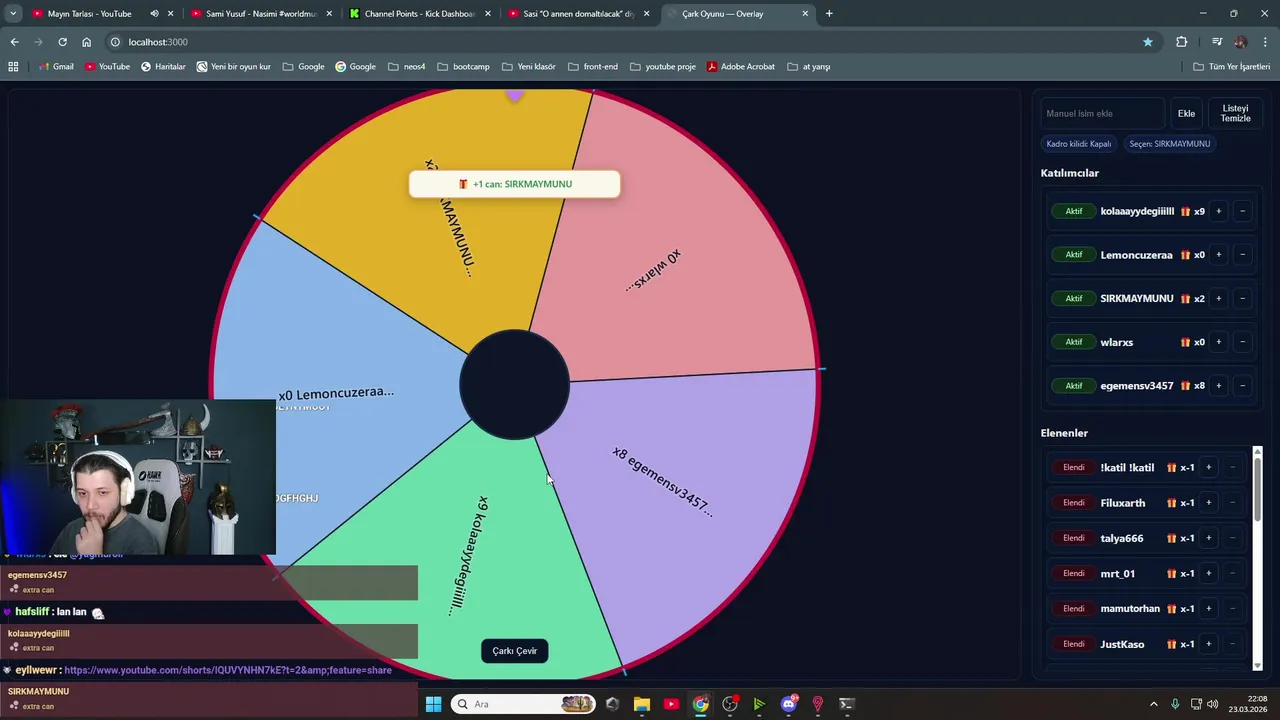Open the Gmail bookmark
The height and width of the screenshot is (720, 1280).
tap(56, 67)
